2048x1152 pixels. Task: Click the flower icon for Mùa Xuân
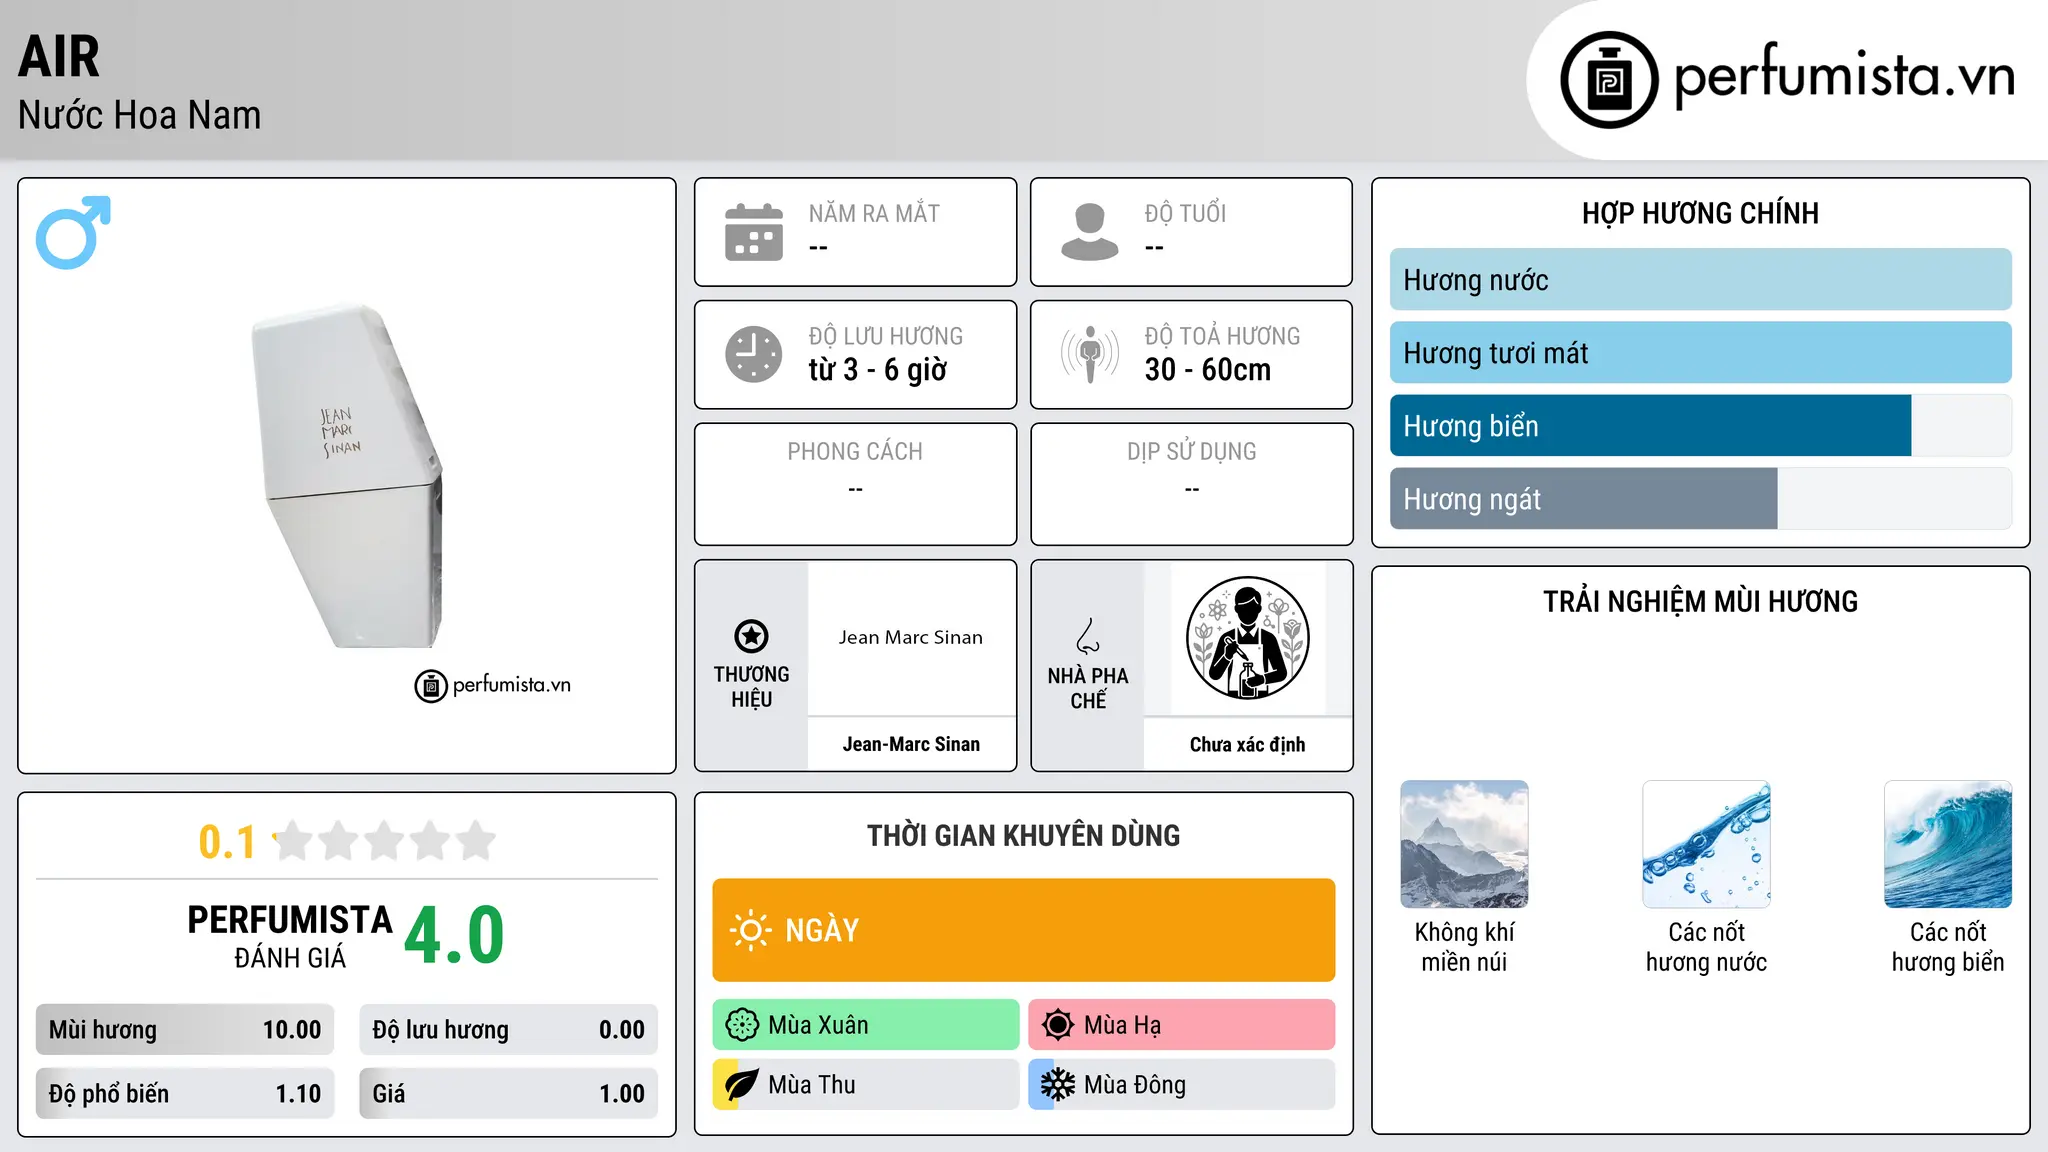click(x=742, y=1025)
